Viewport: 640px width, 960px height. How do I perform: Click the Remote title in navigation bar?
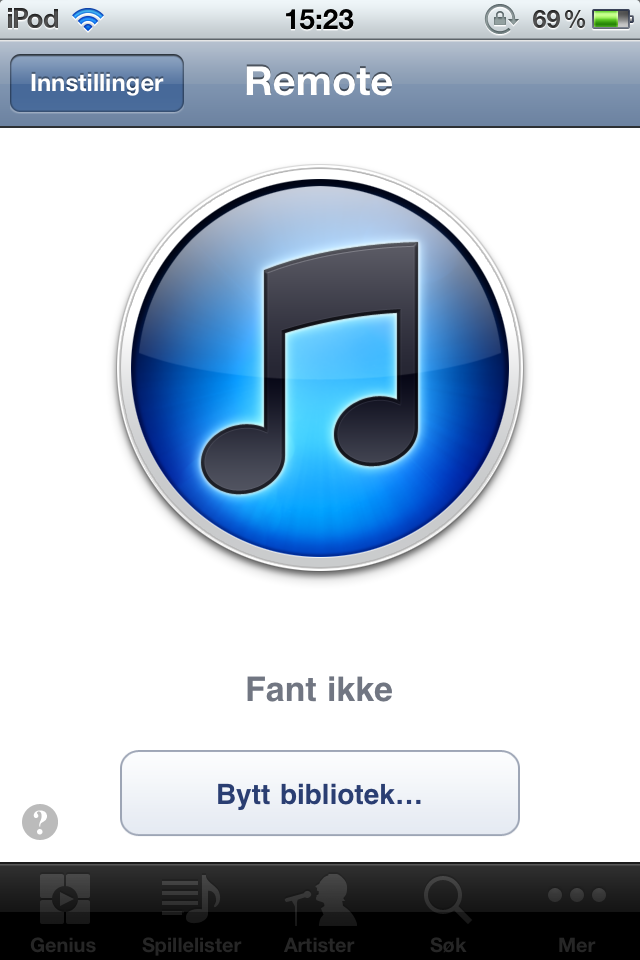pyautogui.click(x=319, y=81)
